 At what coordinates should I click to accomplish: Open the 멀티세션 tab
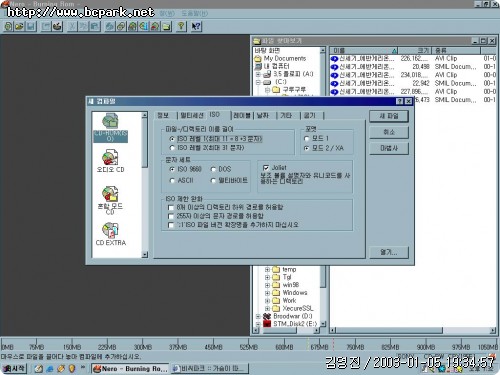192,115
